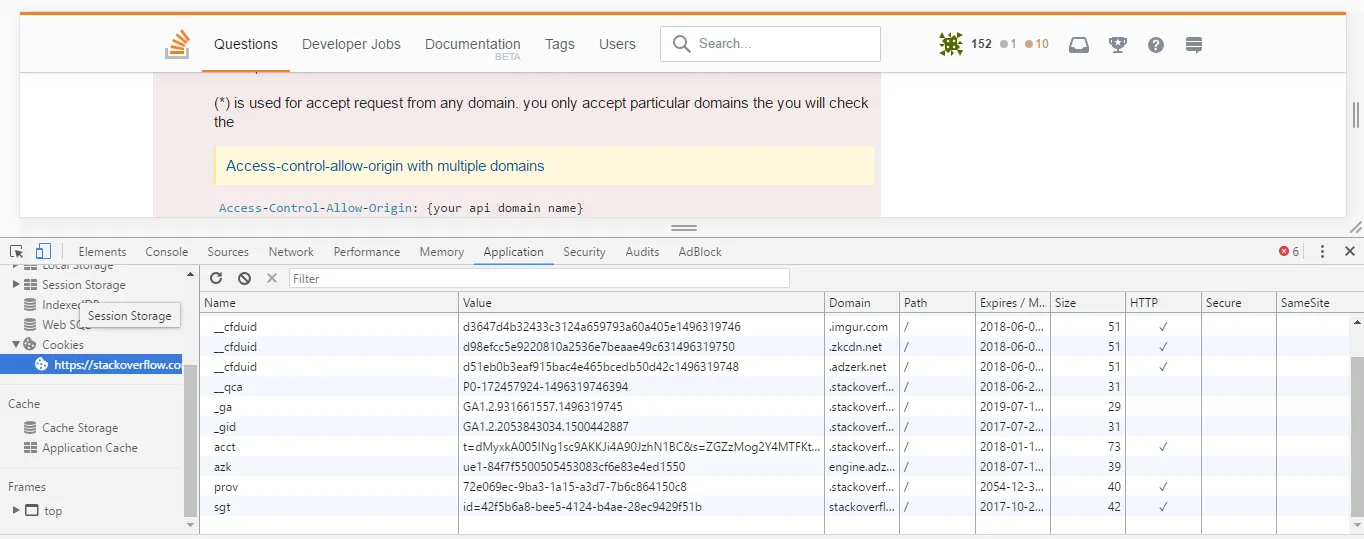The image size is (1364, 539).
Task: Open DevTools three-dot menu
Action: click(x=1322, y=252)
